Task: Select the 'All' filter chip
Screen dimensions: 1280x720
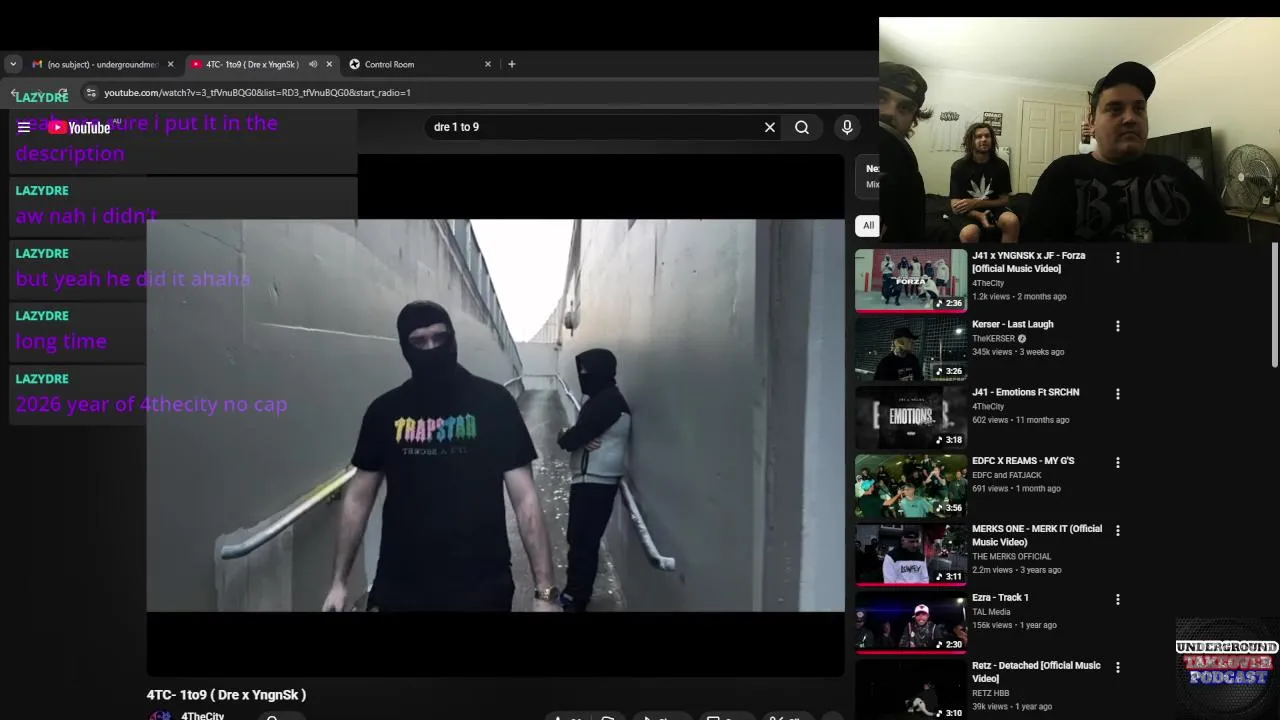Action: coord(868,225)
